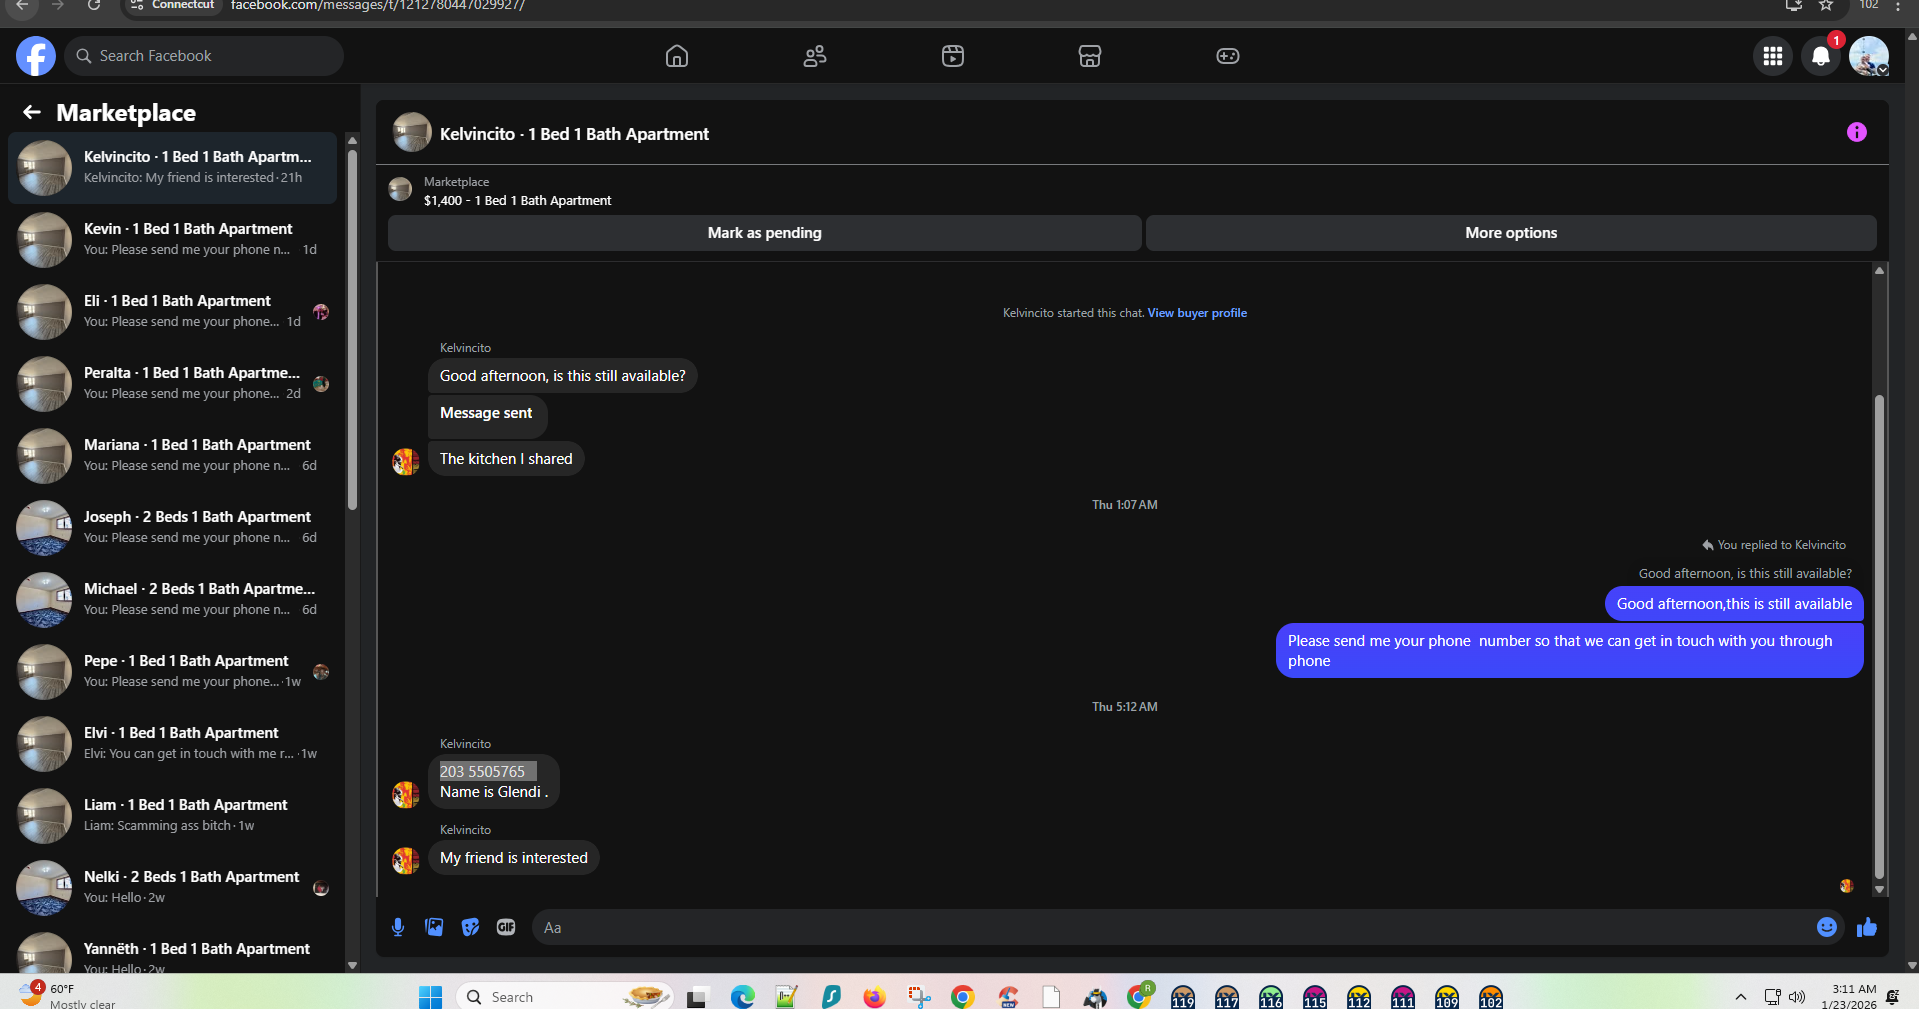Viewport: 1919px width, 1009px height.
Task: Select the Eli apartment chat
Action: click(173, 311)
